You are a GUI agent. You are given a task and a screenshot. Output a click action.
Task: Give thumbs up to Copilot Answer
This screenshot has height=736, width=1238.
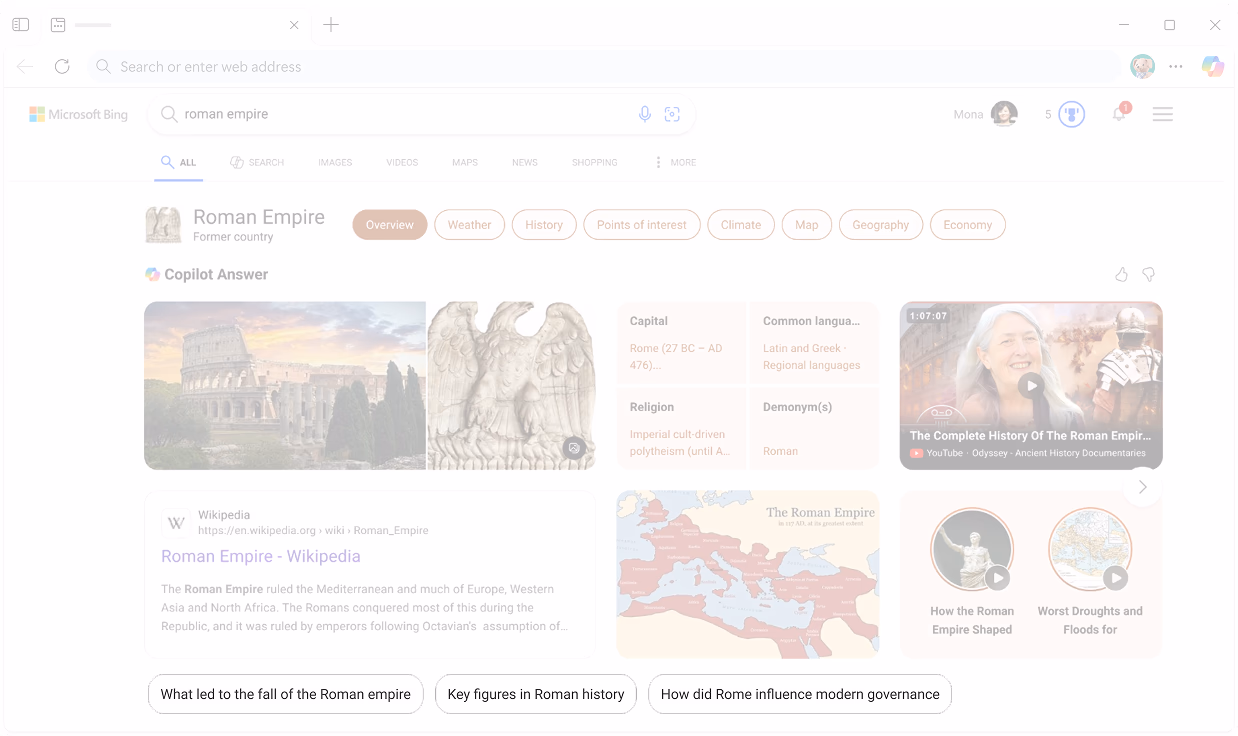pos(1121,274)
